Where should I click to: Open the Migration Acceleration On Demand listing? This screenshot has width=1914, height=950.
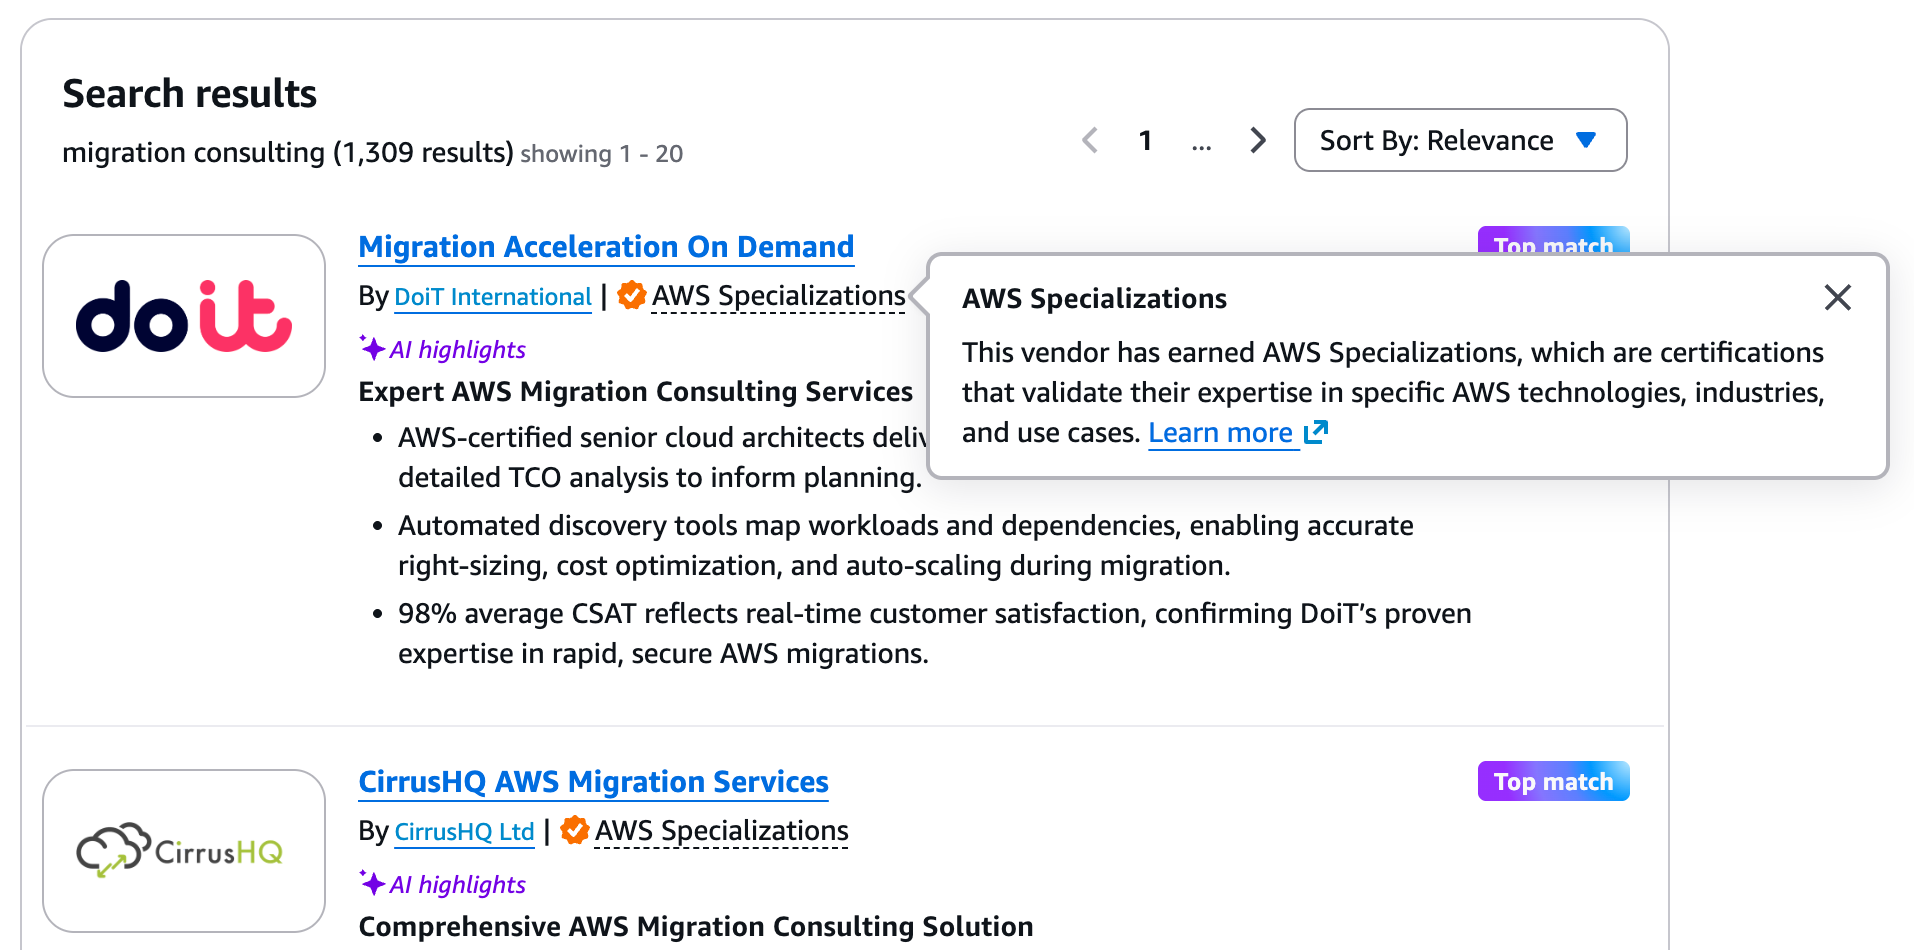click(x=605, y=246)
